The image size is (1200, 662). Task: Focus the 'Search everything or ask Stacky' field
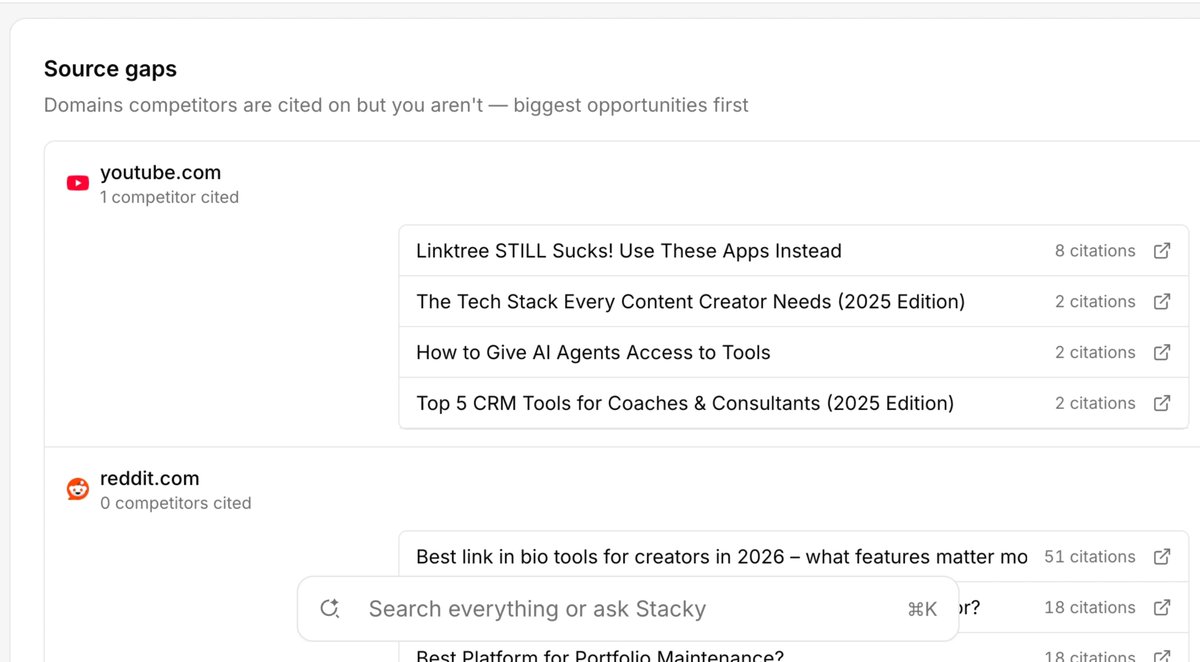click(x=628, y=609)
